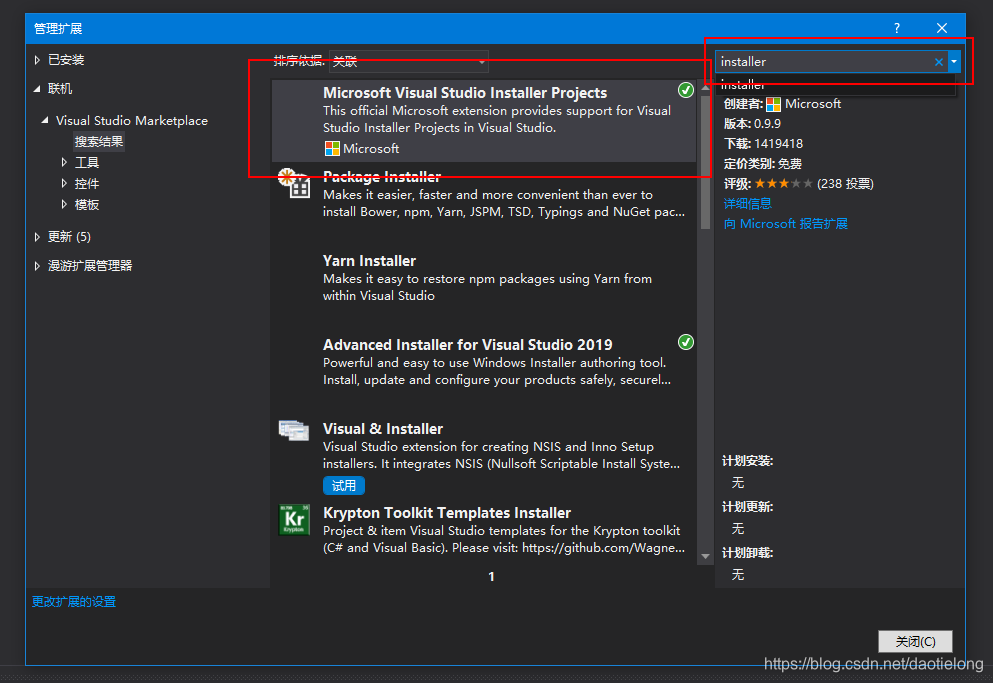Click 向 Microsoft 报告扩展 link

pyautogui.click(x=785, y=224)
